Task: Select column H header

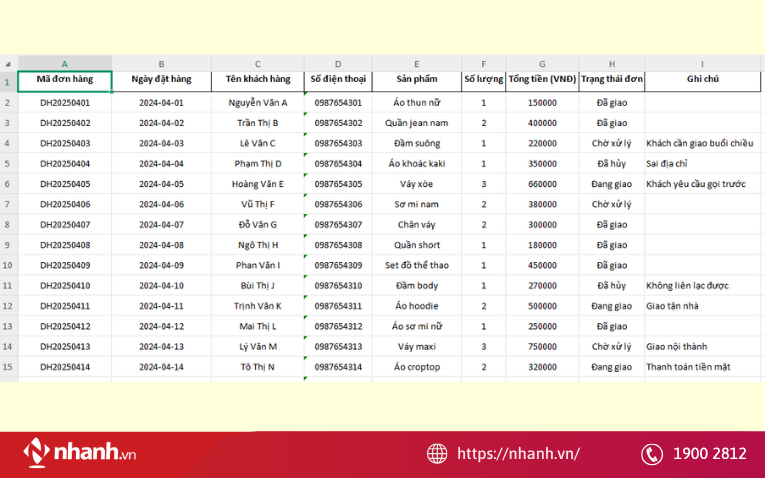Action: coord(612,64)
